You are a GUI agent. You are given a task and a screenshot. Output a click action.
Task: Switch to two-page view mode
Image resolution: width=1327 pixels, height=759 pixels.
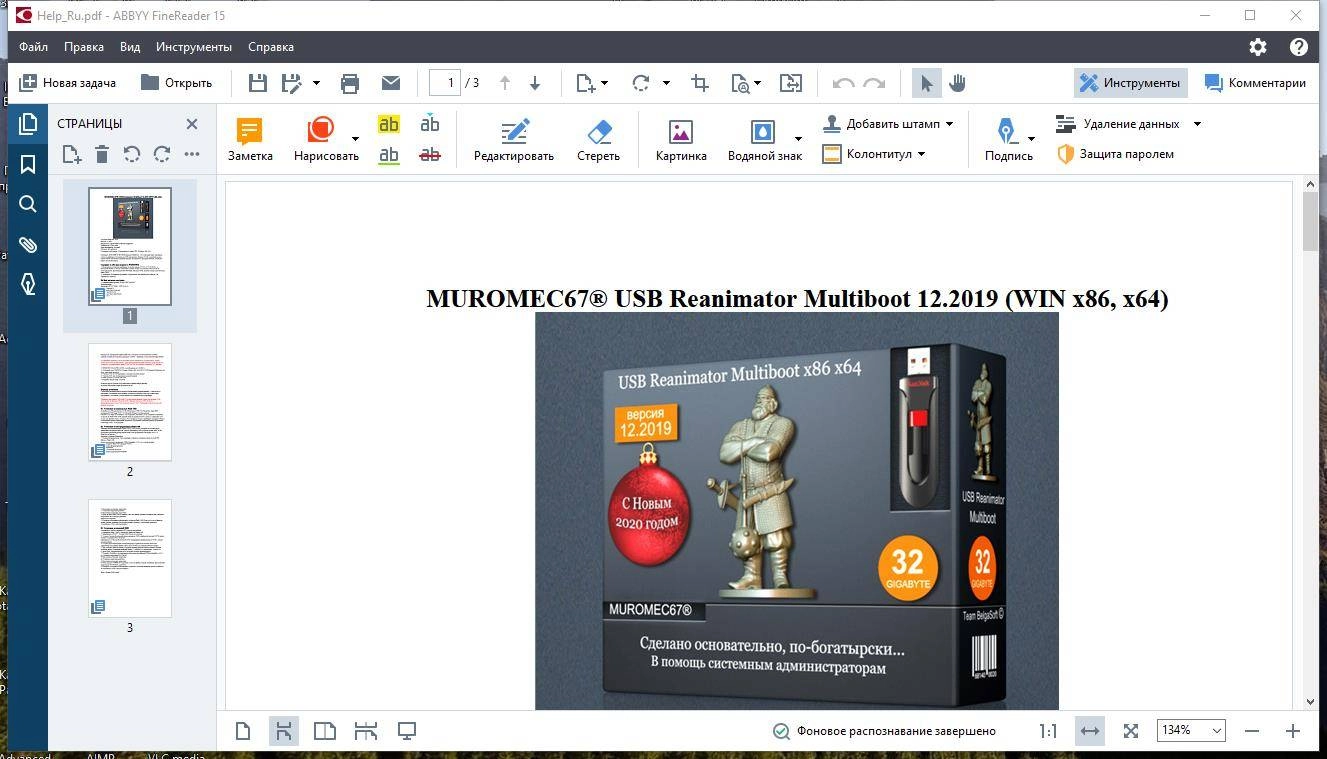pos(325,731)
